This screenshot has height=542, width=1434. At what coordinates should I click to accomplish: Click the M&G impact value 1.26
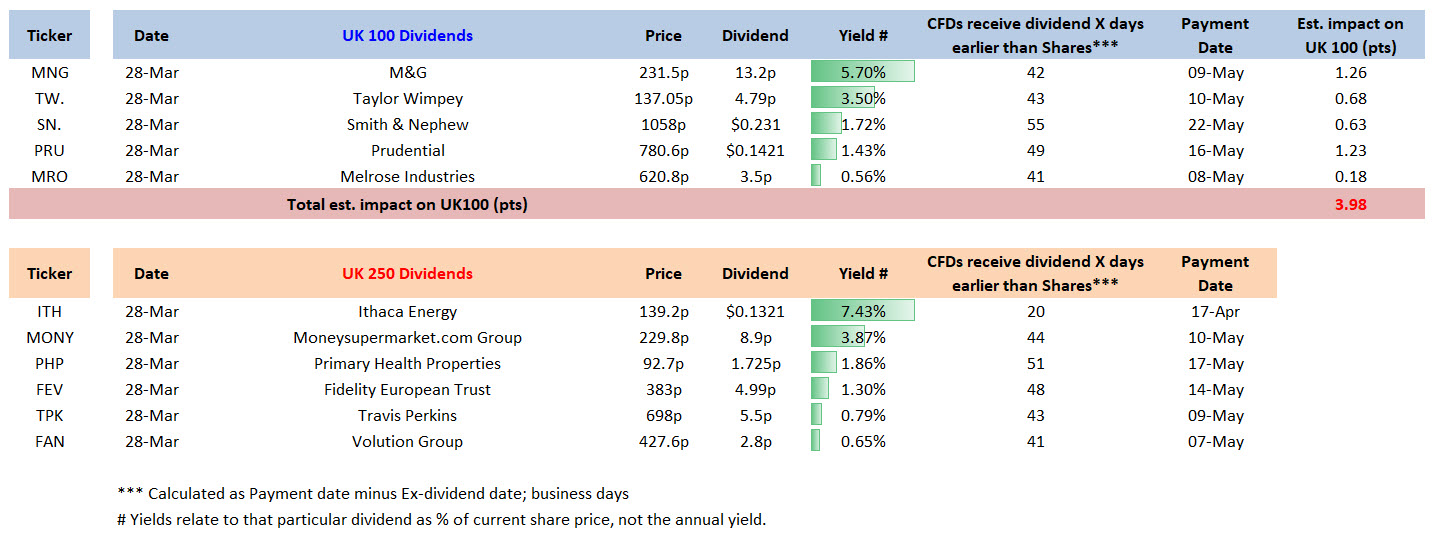tap(1351, 72)
